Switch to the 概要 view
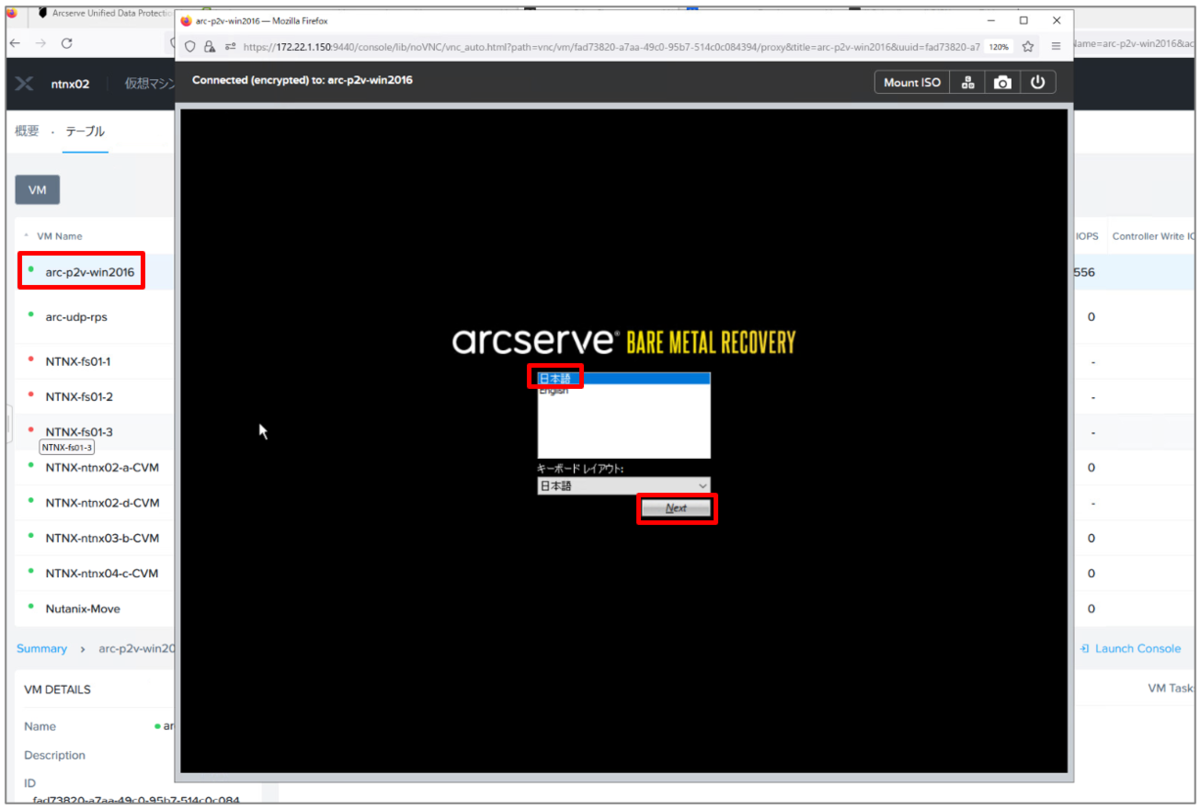Image resolution: width=1200 pixels, height=809 pixels. point(27,131)
